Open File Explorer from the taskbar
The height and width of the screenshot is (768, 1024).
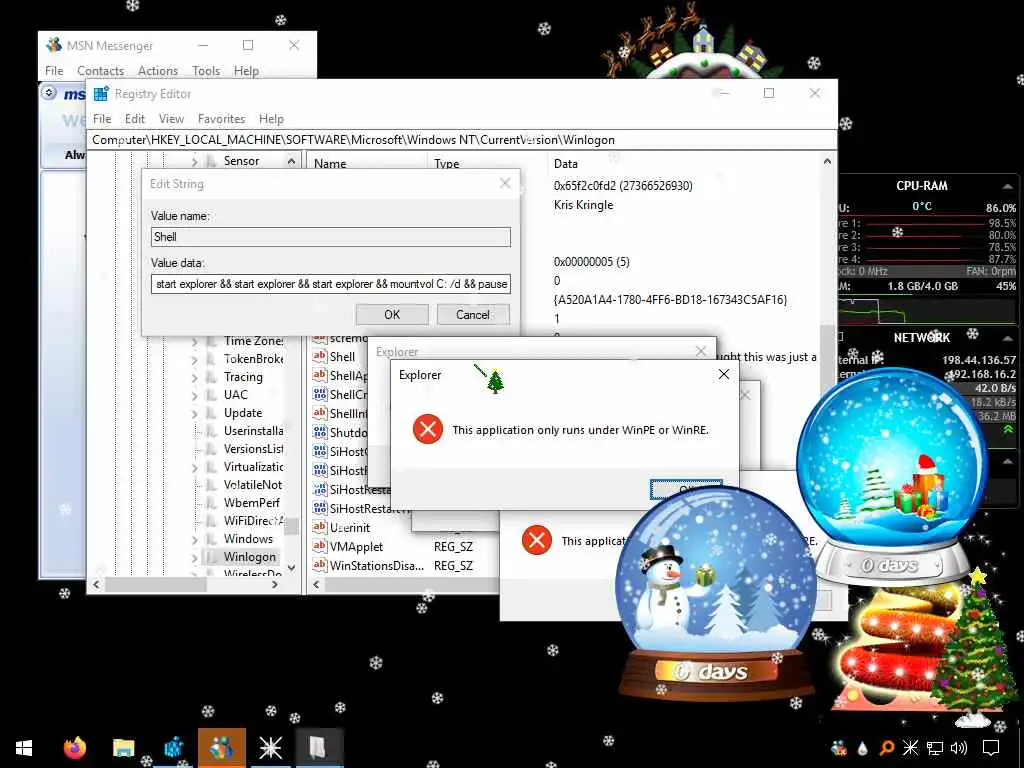(x=123, y=748)
